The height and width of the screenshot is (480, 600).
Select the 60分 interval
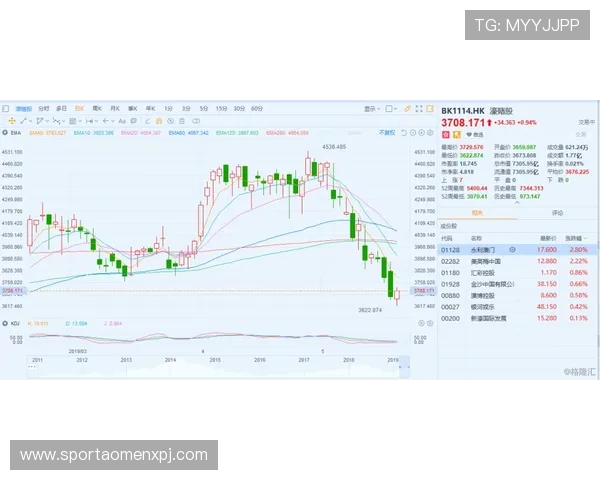click(257, 109)
